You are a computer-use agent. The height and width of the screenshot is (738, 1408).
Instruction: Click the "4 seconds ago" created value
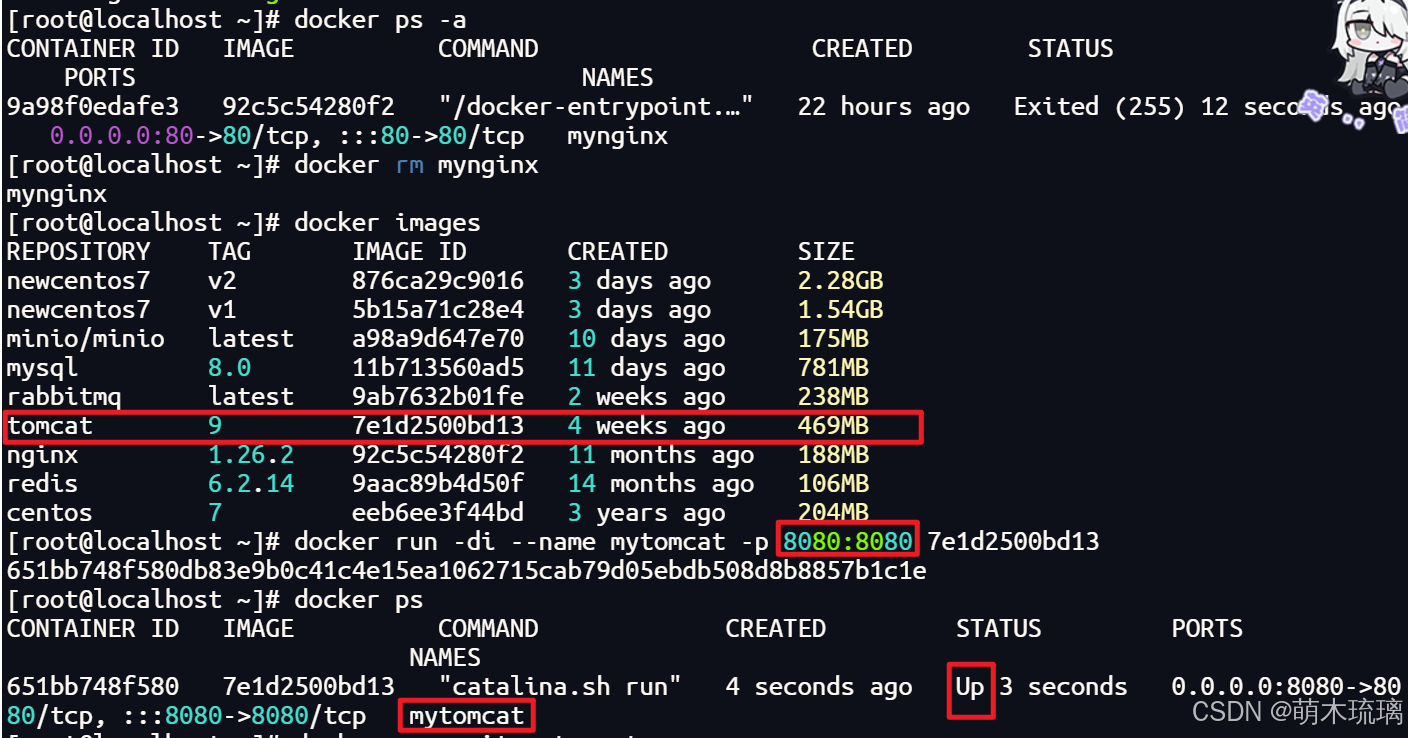[x=819, y=687]
